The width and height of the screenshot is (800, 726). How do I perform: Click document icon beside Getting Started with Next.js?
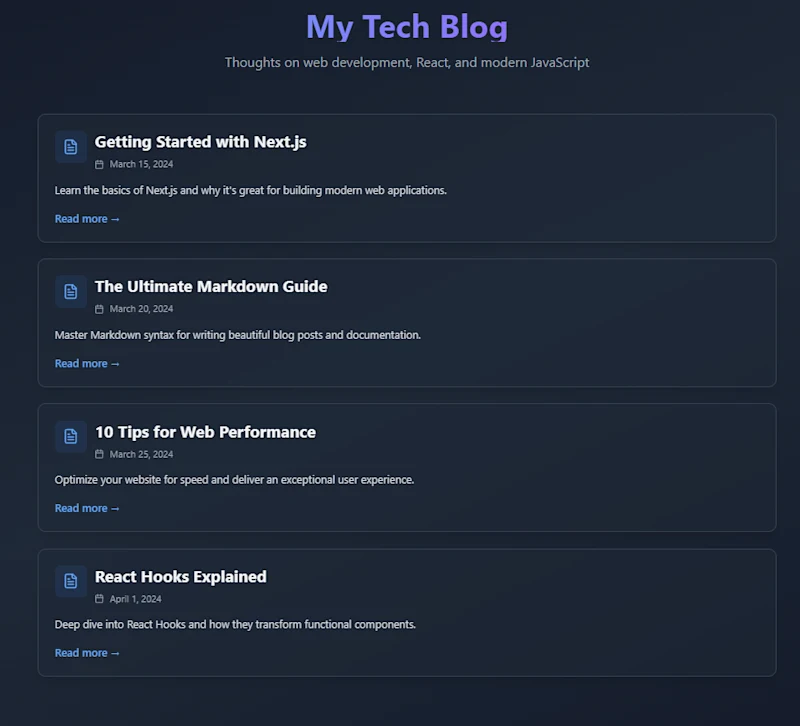tap(71, 147)
